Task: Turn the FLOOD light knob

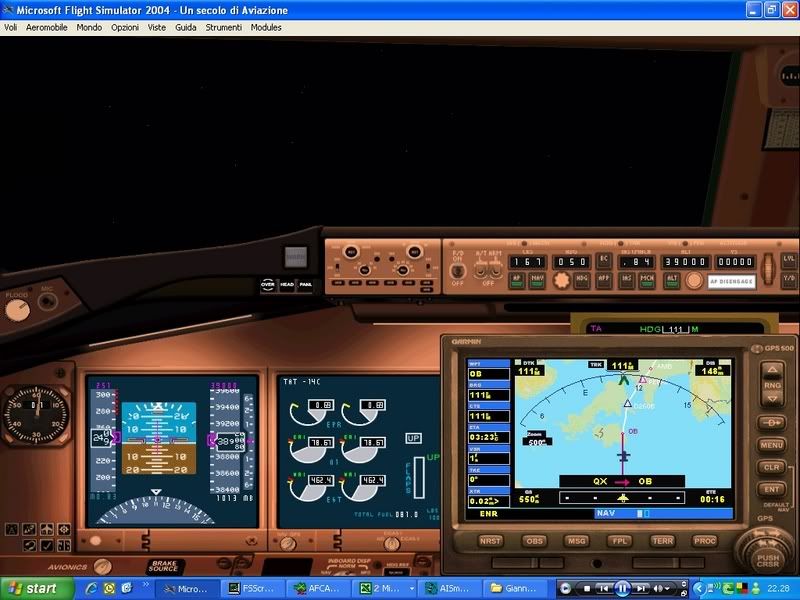Action: click(18, 310)
